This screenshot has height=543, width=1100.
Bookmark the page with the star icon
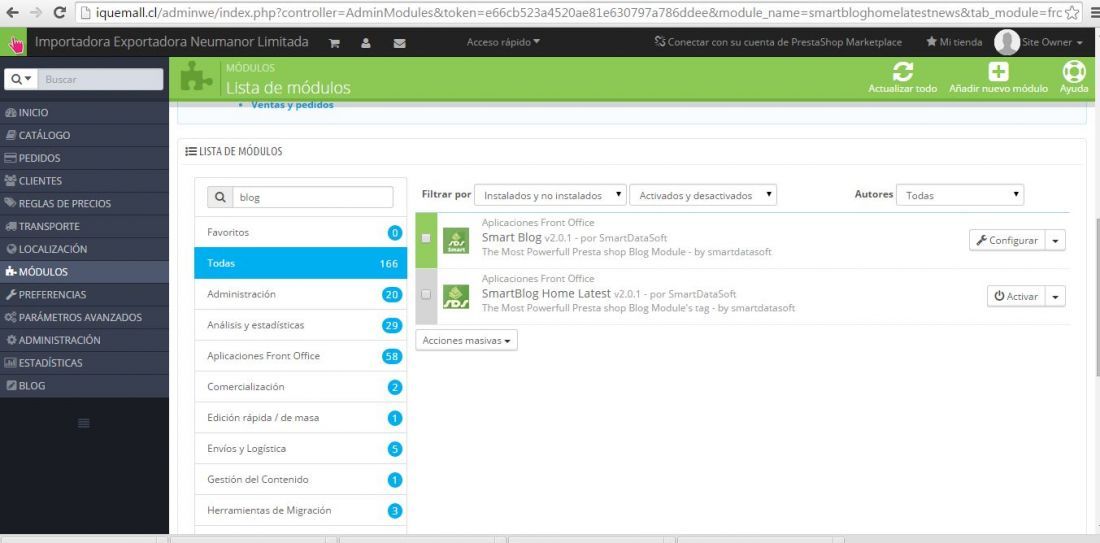[1073, 12]
